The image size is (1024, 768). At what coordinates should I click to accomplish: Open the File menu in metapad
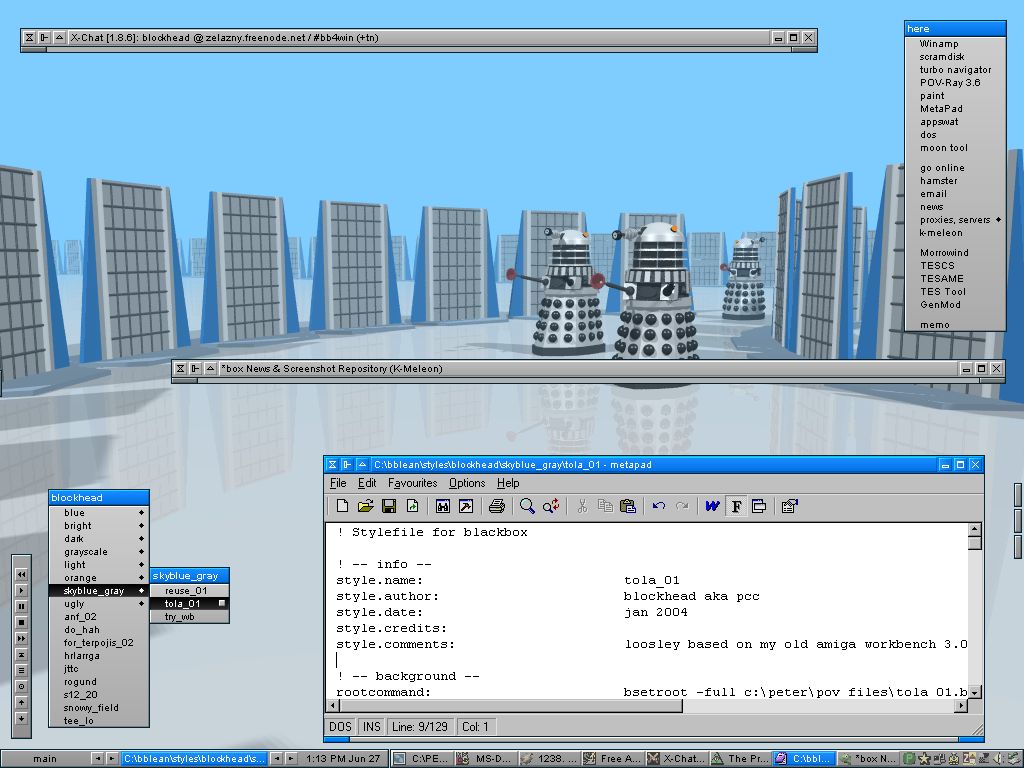coord(338,483)
